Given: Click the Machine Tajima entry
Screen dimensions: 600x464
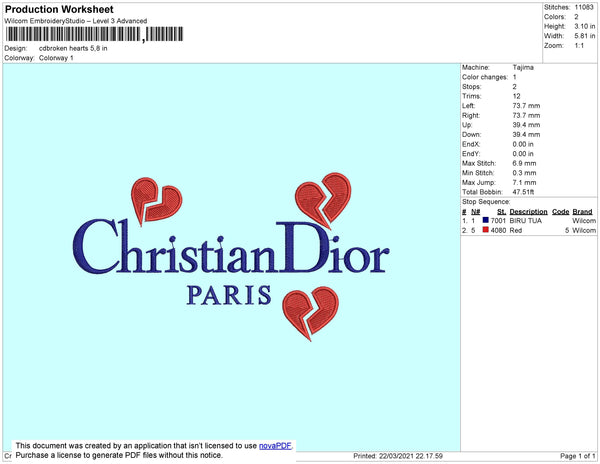Looking at the screenshot, I should click(497, 67).
